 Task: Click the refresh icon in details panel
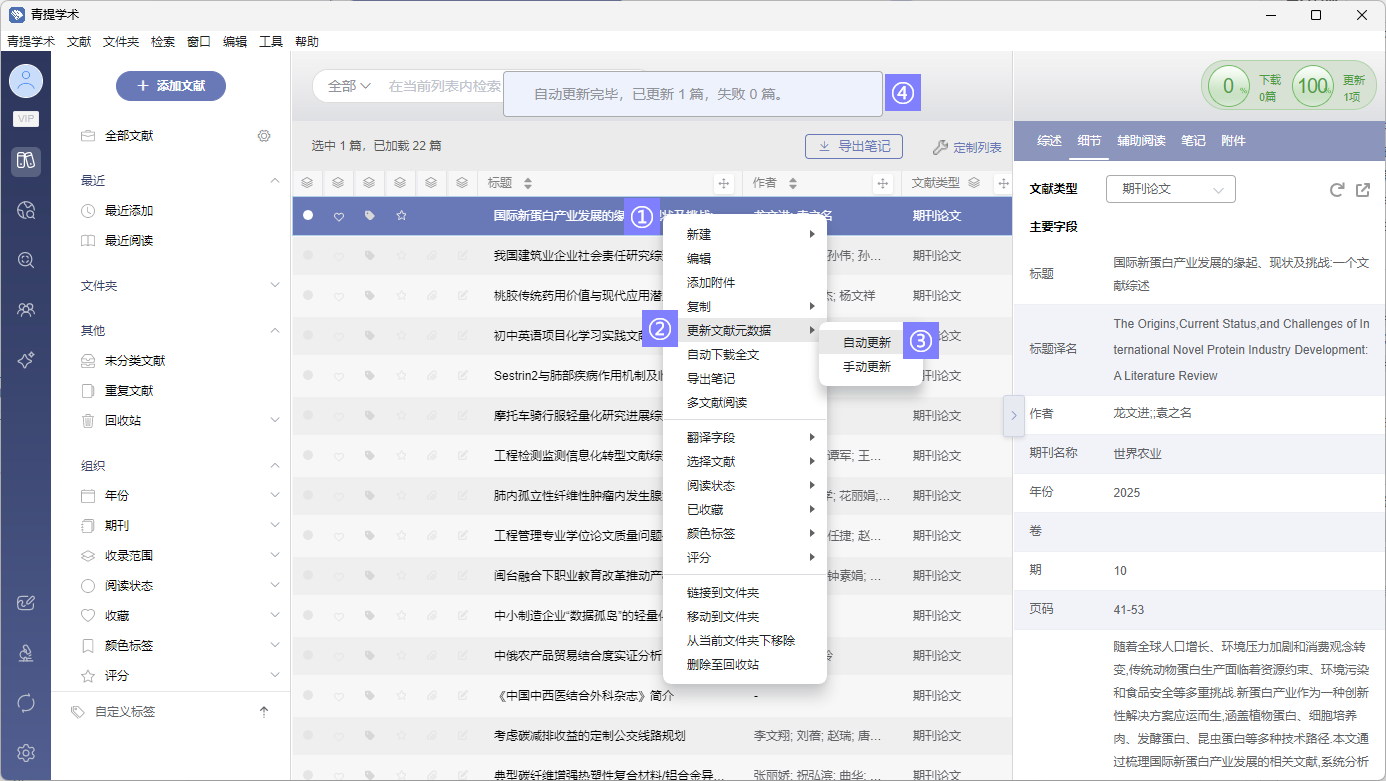[x=1337, y=190]
